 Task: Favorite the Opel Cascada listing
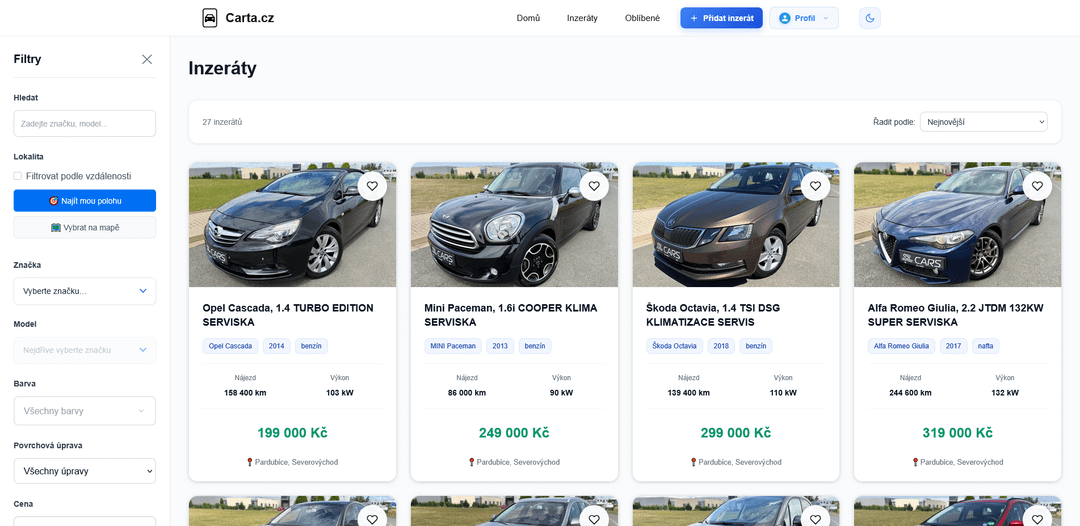pos(372,186)
